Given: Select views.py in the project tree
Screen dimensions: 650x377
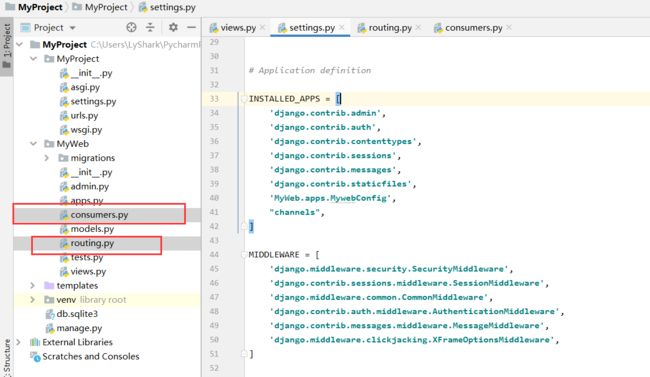Looking at the screenshot, I should 88,271.
